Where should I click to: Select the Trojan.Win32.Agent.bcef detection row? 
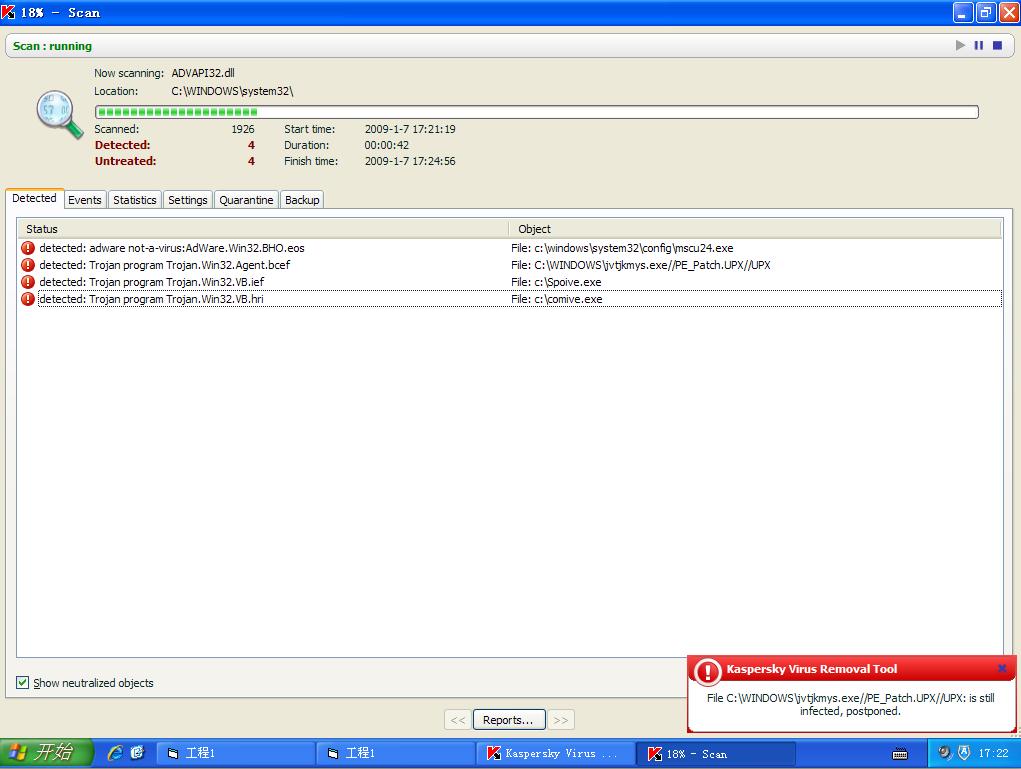pyautogui.click(x=510, y=265)
